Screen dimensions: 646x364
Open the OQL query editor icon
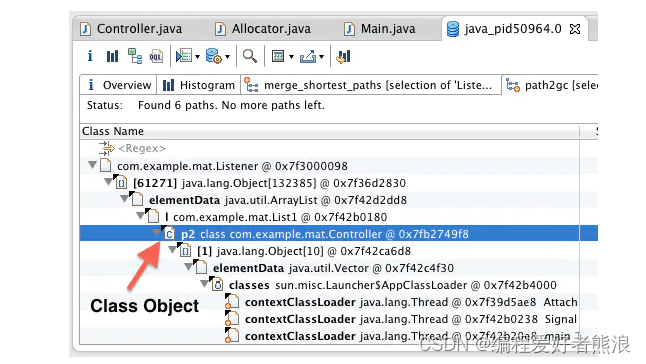[156, 56]
